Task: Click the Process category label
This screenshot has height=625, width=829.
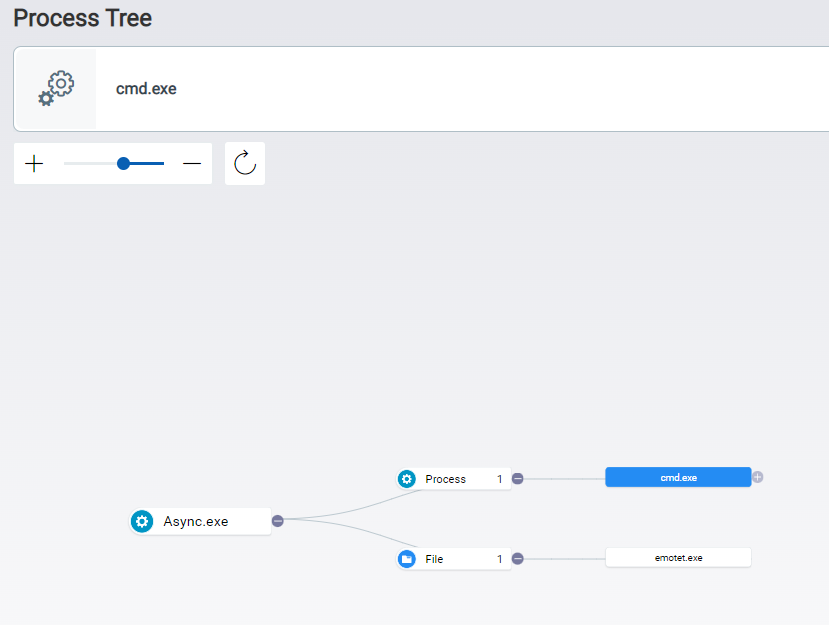Action: pyautogui.click(x=445, y=479)
